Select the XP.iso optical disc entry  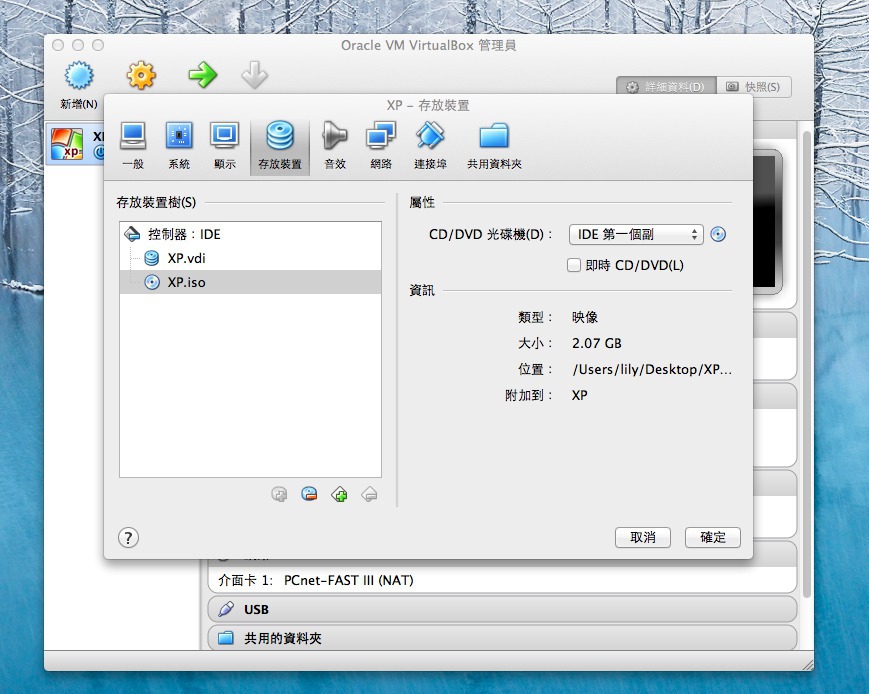(x=251, y=282)
